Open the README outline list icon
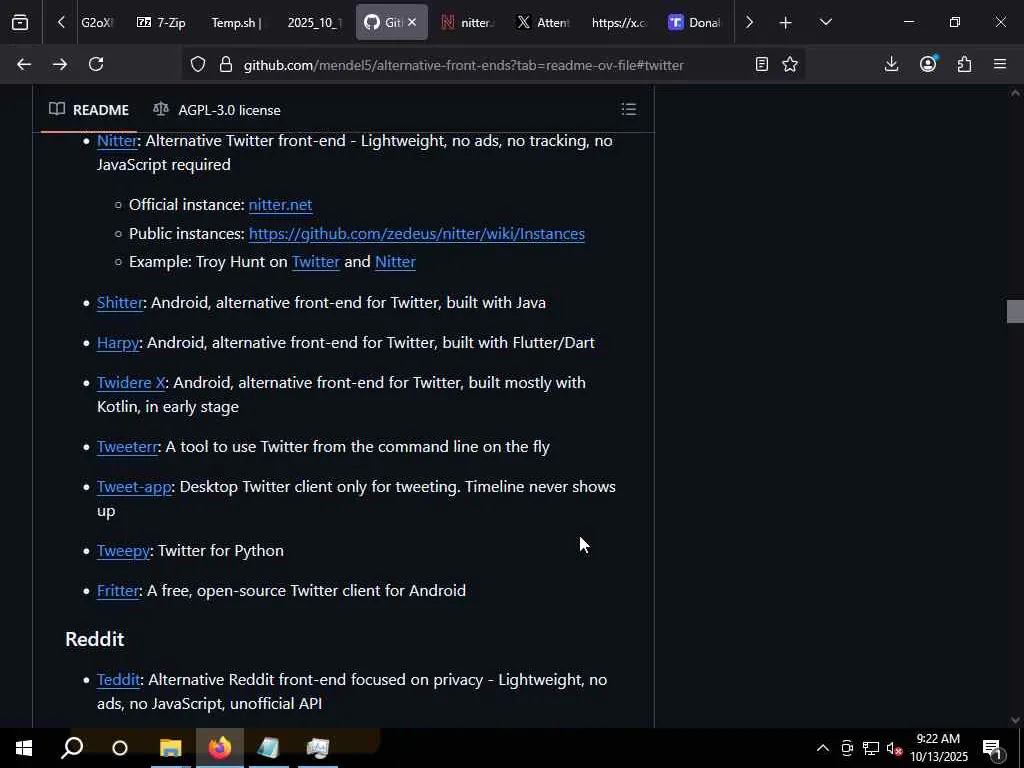1024x768 pixels. pyautogui.click(x=629, y=109)
